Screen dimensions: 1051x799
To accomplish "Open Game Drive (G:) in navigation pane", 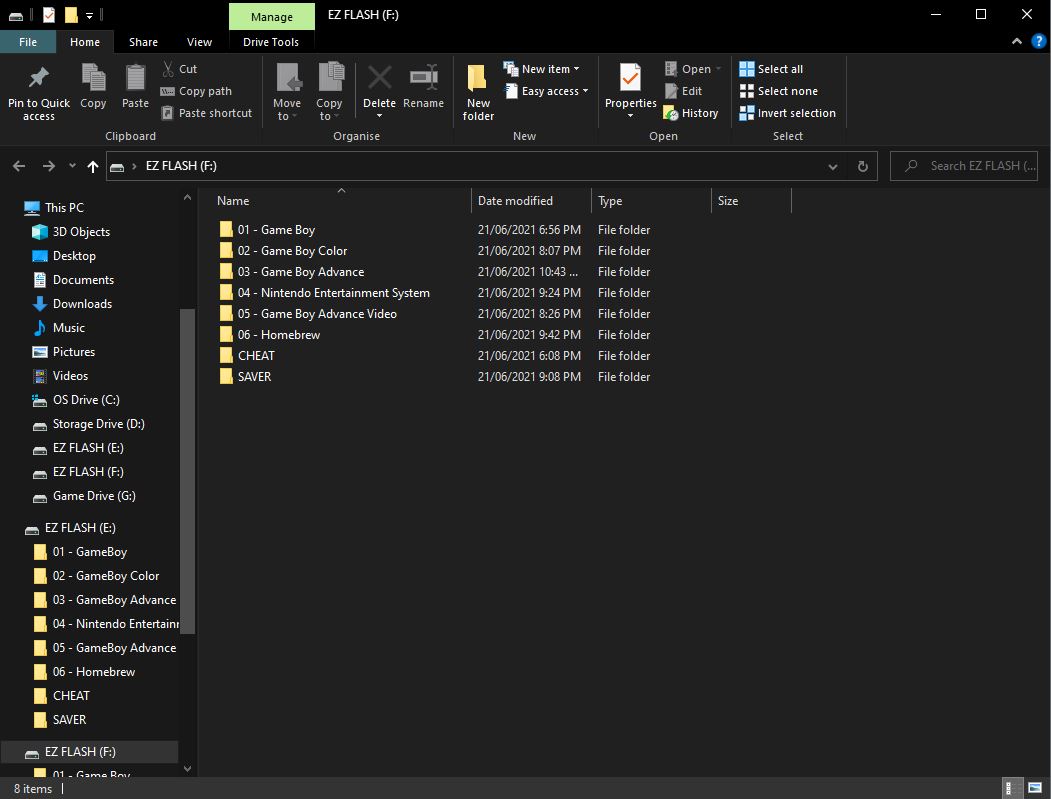I will pos(84,496).
